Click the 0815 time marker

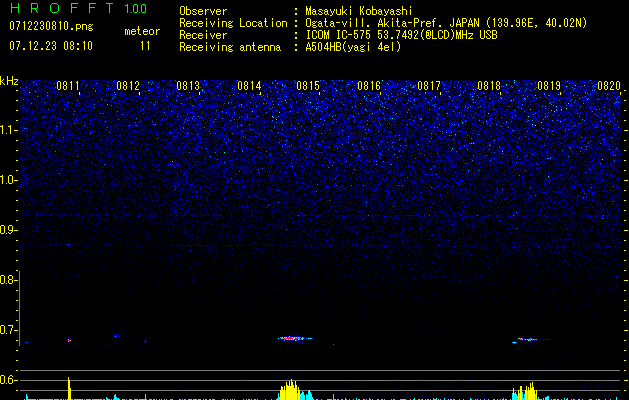click(x=308, y=86)
